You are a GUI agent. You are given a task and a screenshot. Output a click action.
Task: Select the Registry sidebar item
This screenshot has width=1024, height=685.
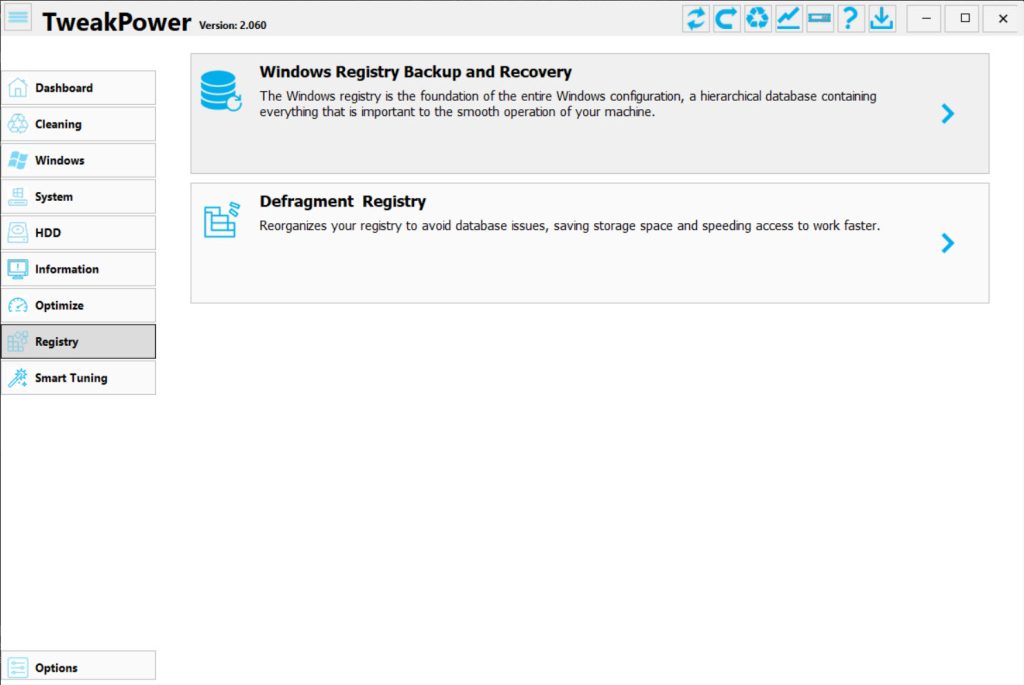[x=78, y=342]
